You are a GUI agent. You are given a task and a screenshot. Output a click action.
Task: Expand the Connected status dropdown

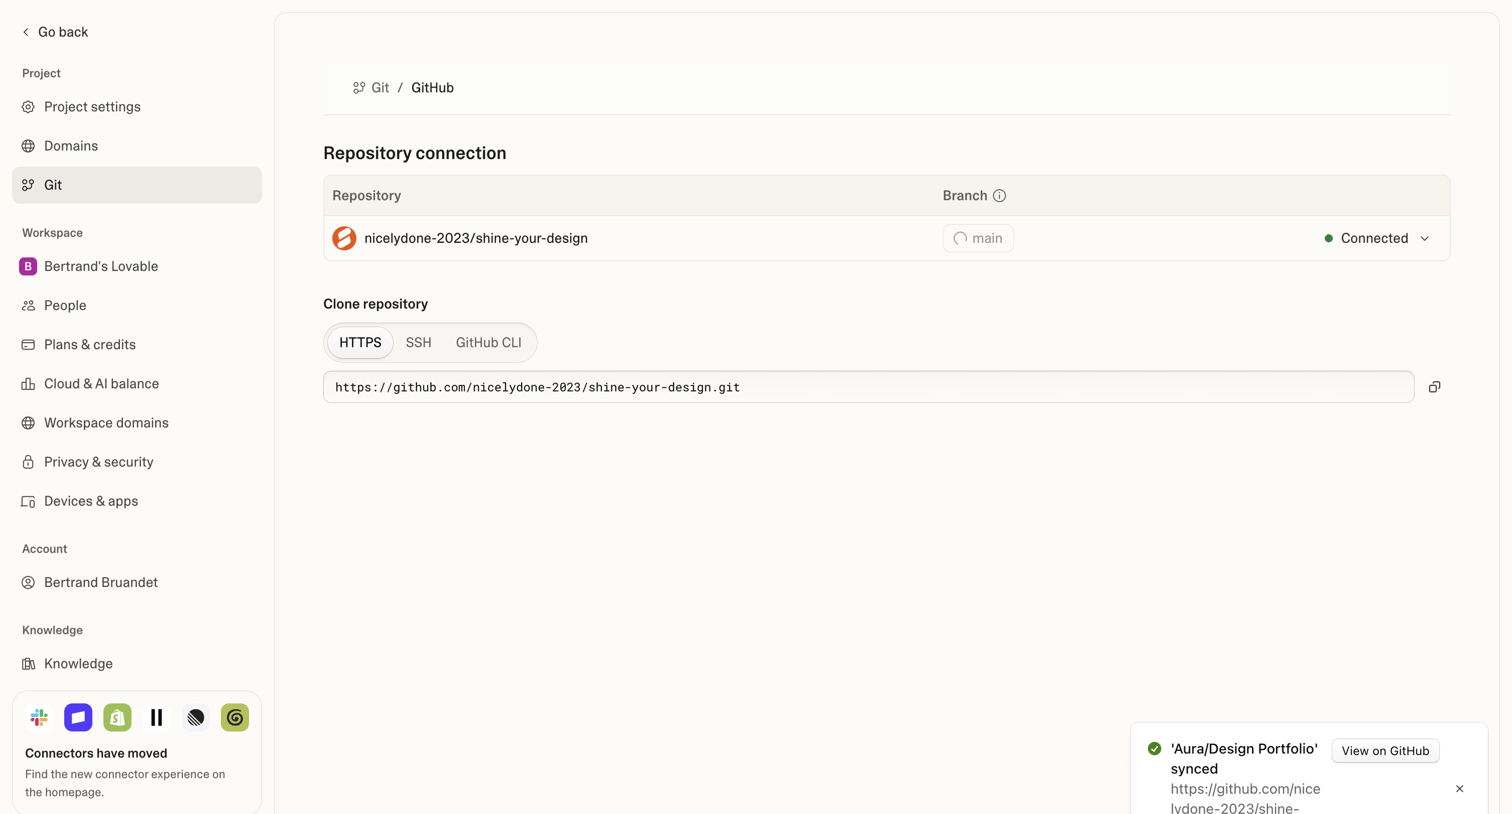pos(1377,238)
